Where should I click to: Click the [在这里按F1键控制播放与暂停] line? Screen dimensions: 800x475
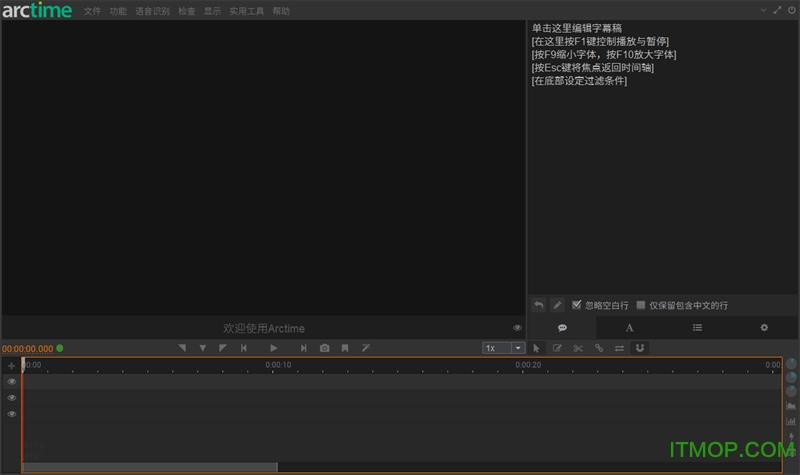pyautogui.click(x=600, y=41)
